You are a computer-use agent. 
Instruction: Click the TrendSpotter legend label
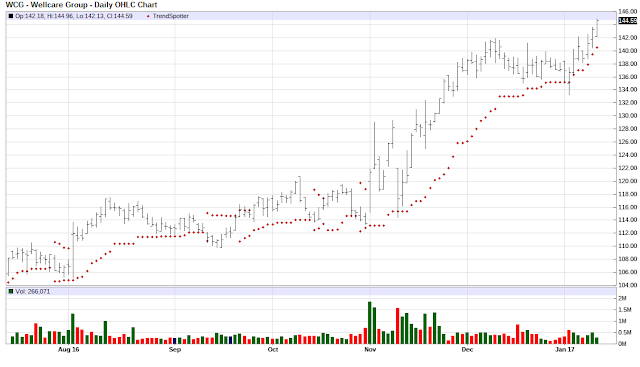[171, 16]
